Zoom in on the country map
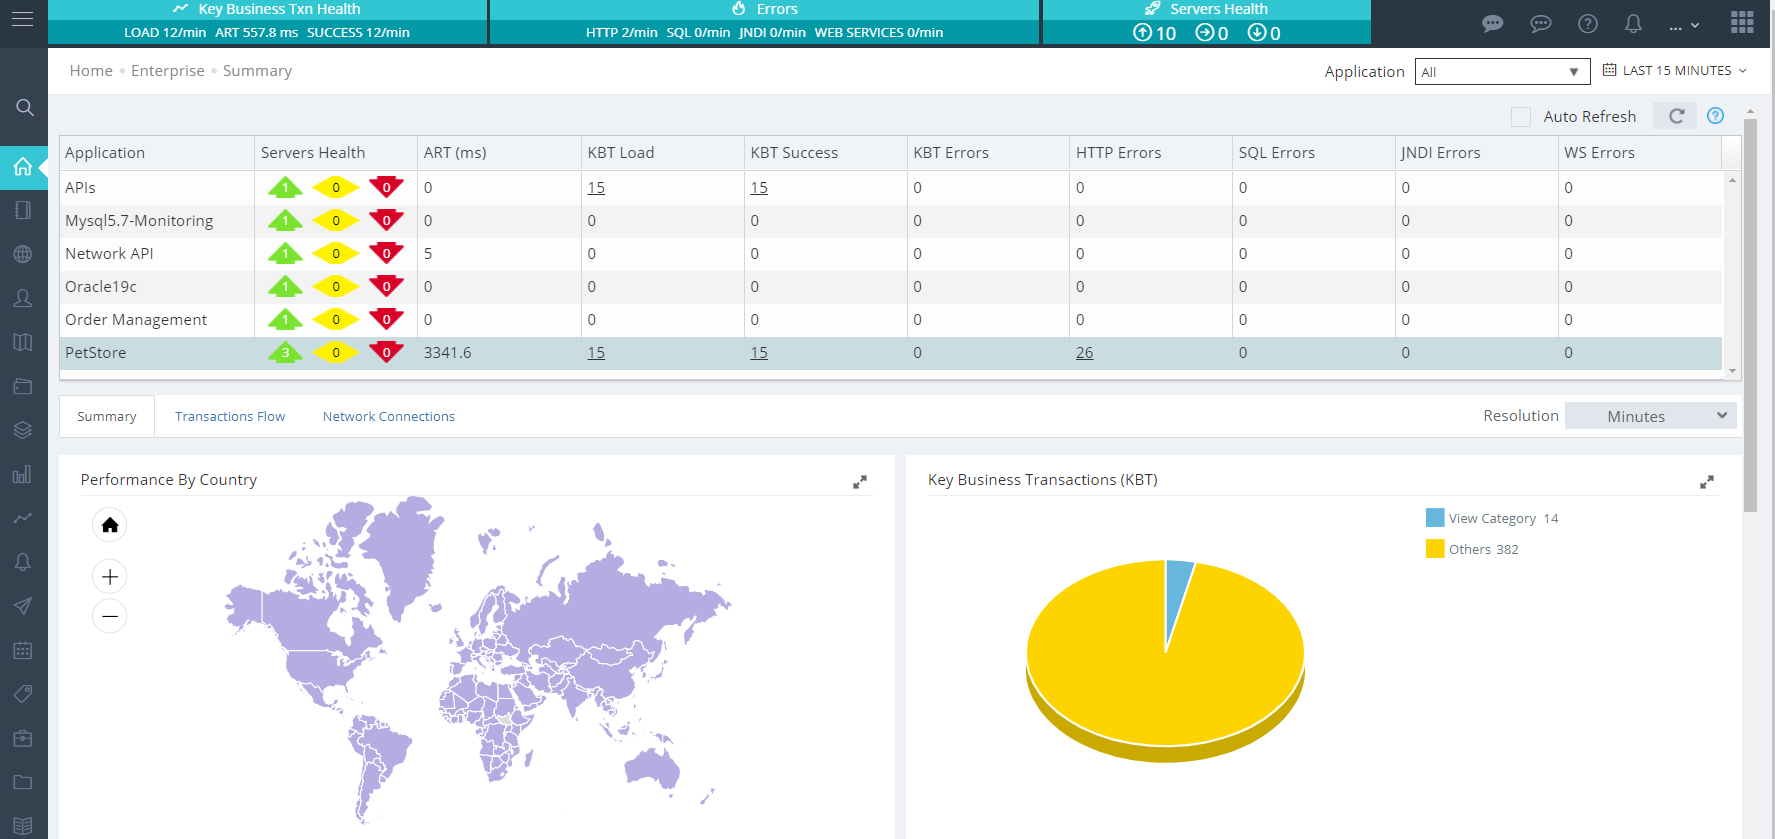The image size is (1775, 839). 110,576
